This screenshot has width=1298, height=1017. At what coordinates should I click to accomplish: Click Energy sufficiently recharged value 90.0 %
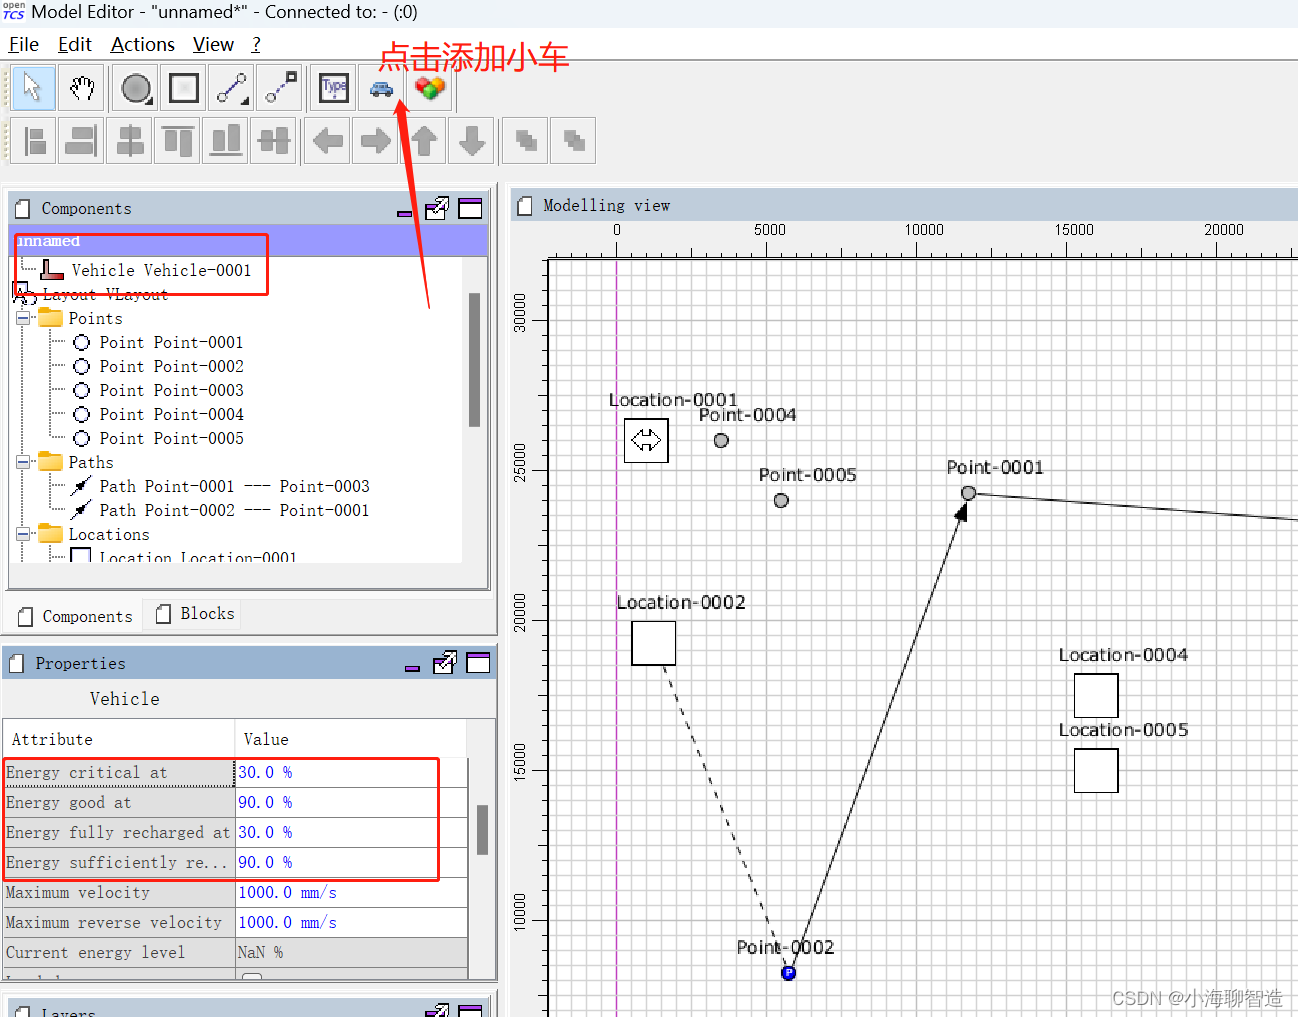point(351,862)
